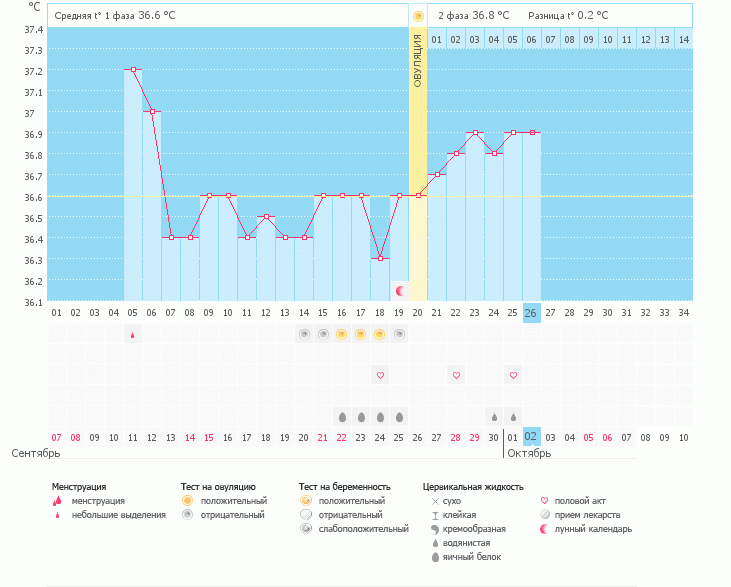Click the moon calendar icon on cycle day 19

400,291
